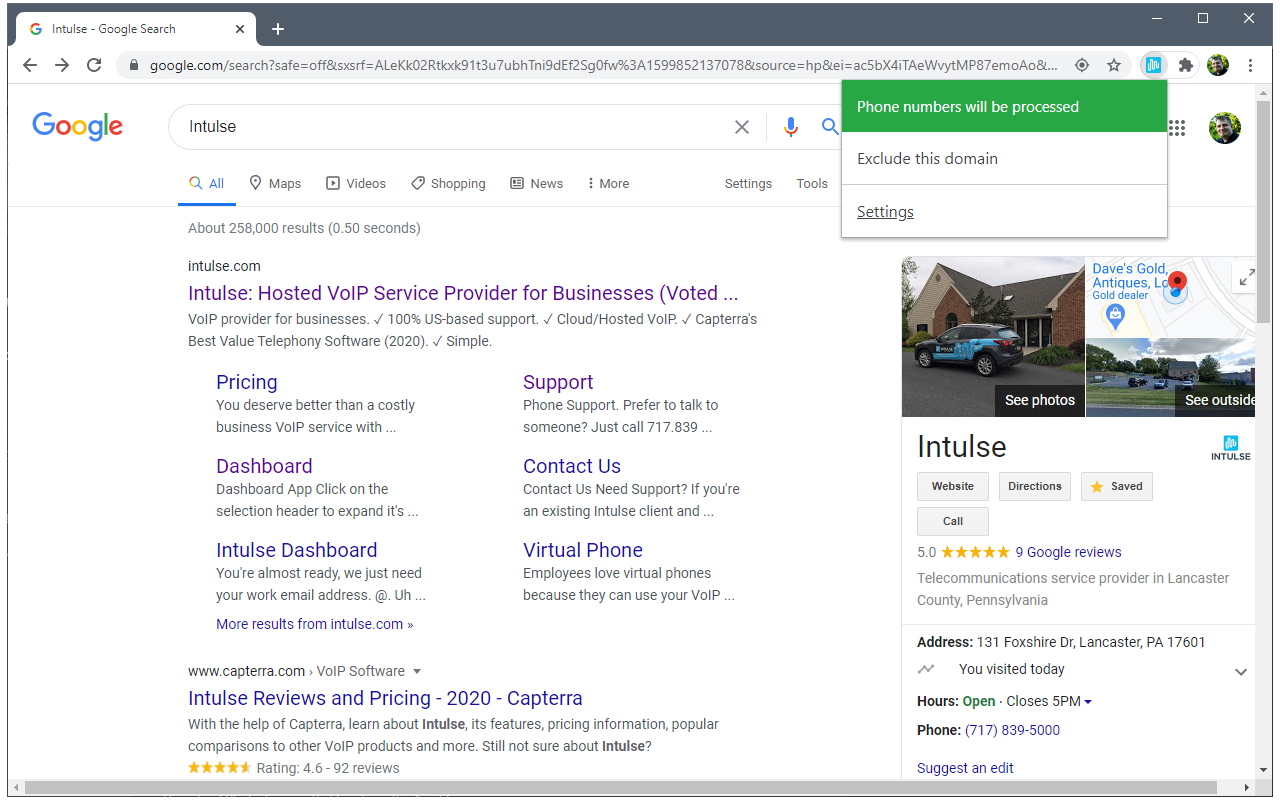Click More results from intulse.com
1280x800 pixels.
[x=314, y=624]
